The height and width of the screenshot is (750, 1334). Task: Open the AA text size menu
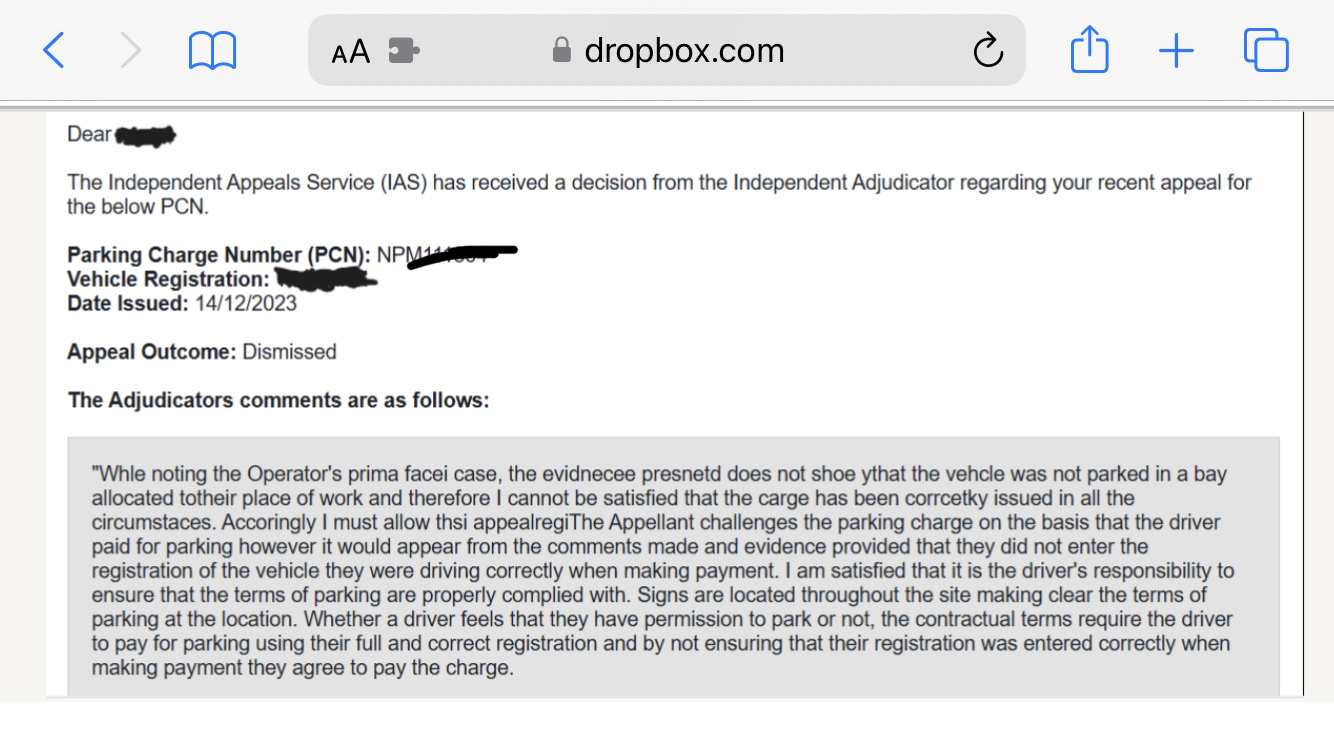pos(351,51)
